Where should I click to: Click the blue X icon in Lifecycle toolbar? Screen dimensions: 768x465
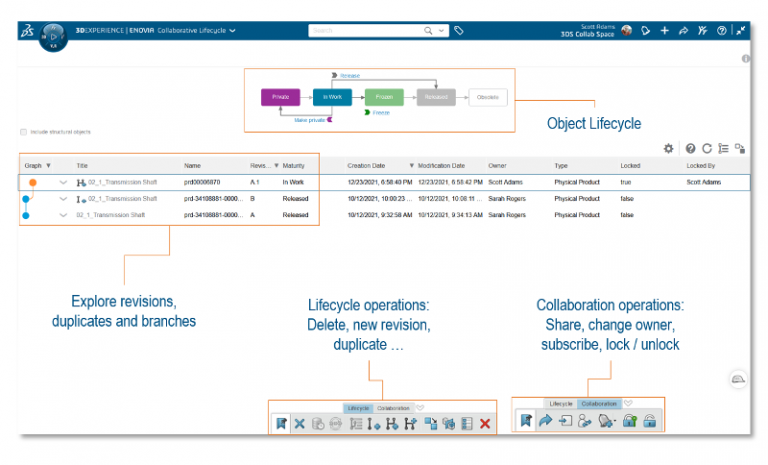[x=300, y=424]
